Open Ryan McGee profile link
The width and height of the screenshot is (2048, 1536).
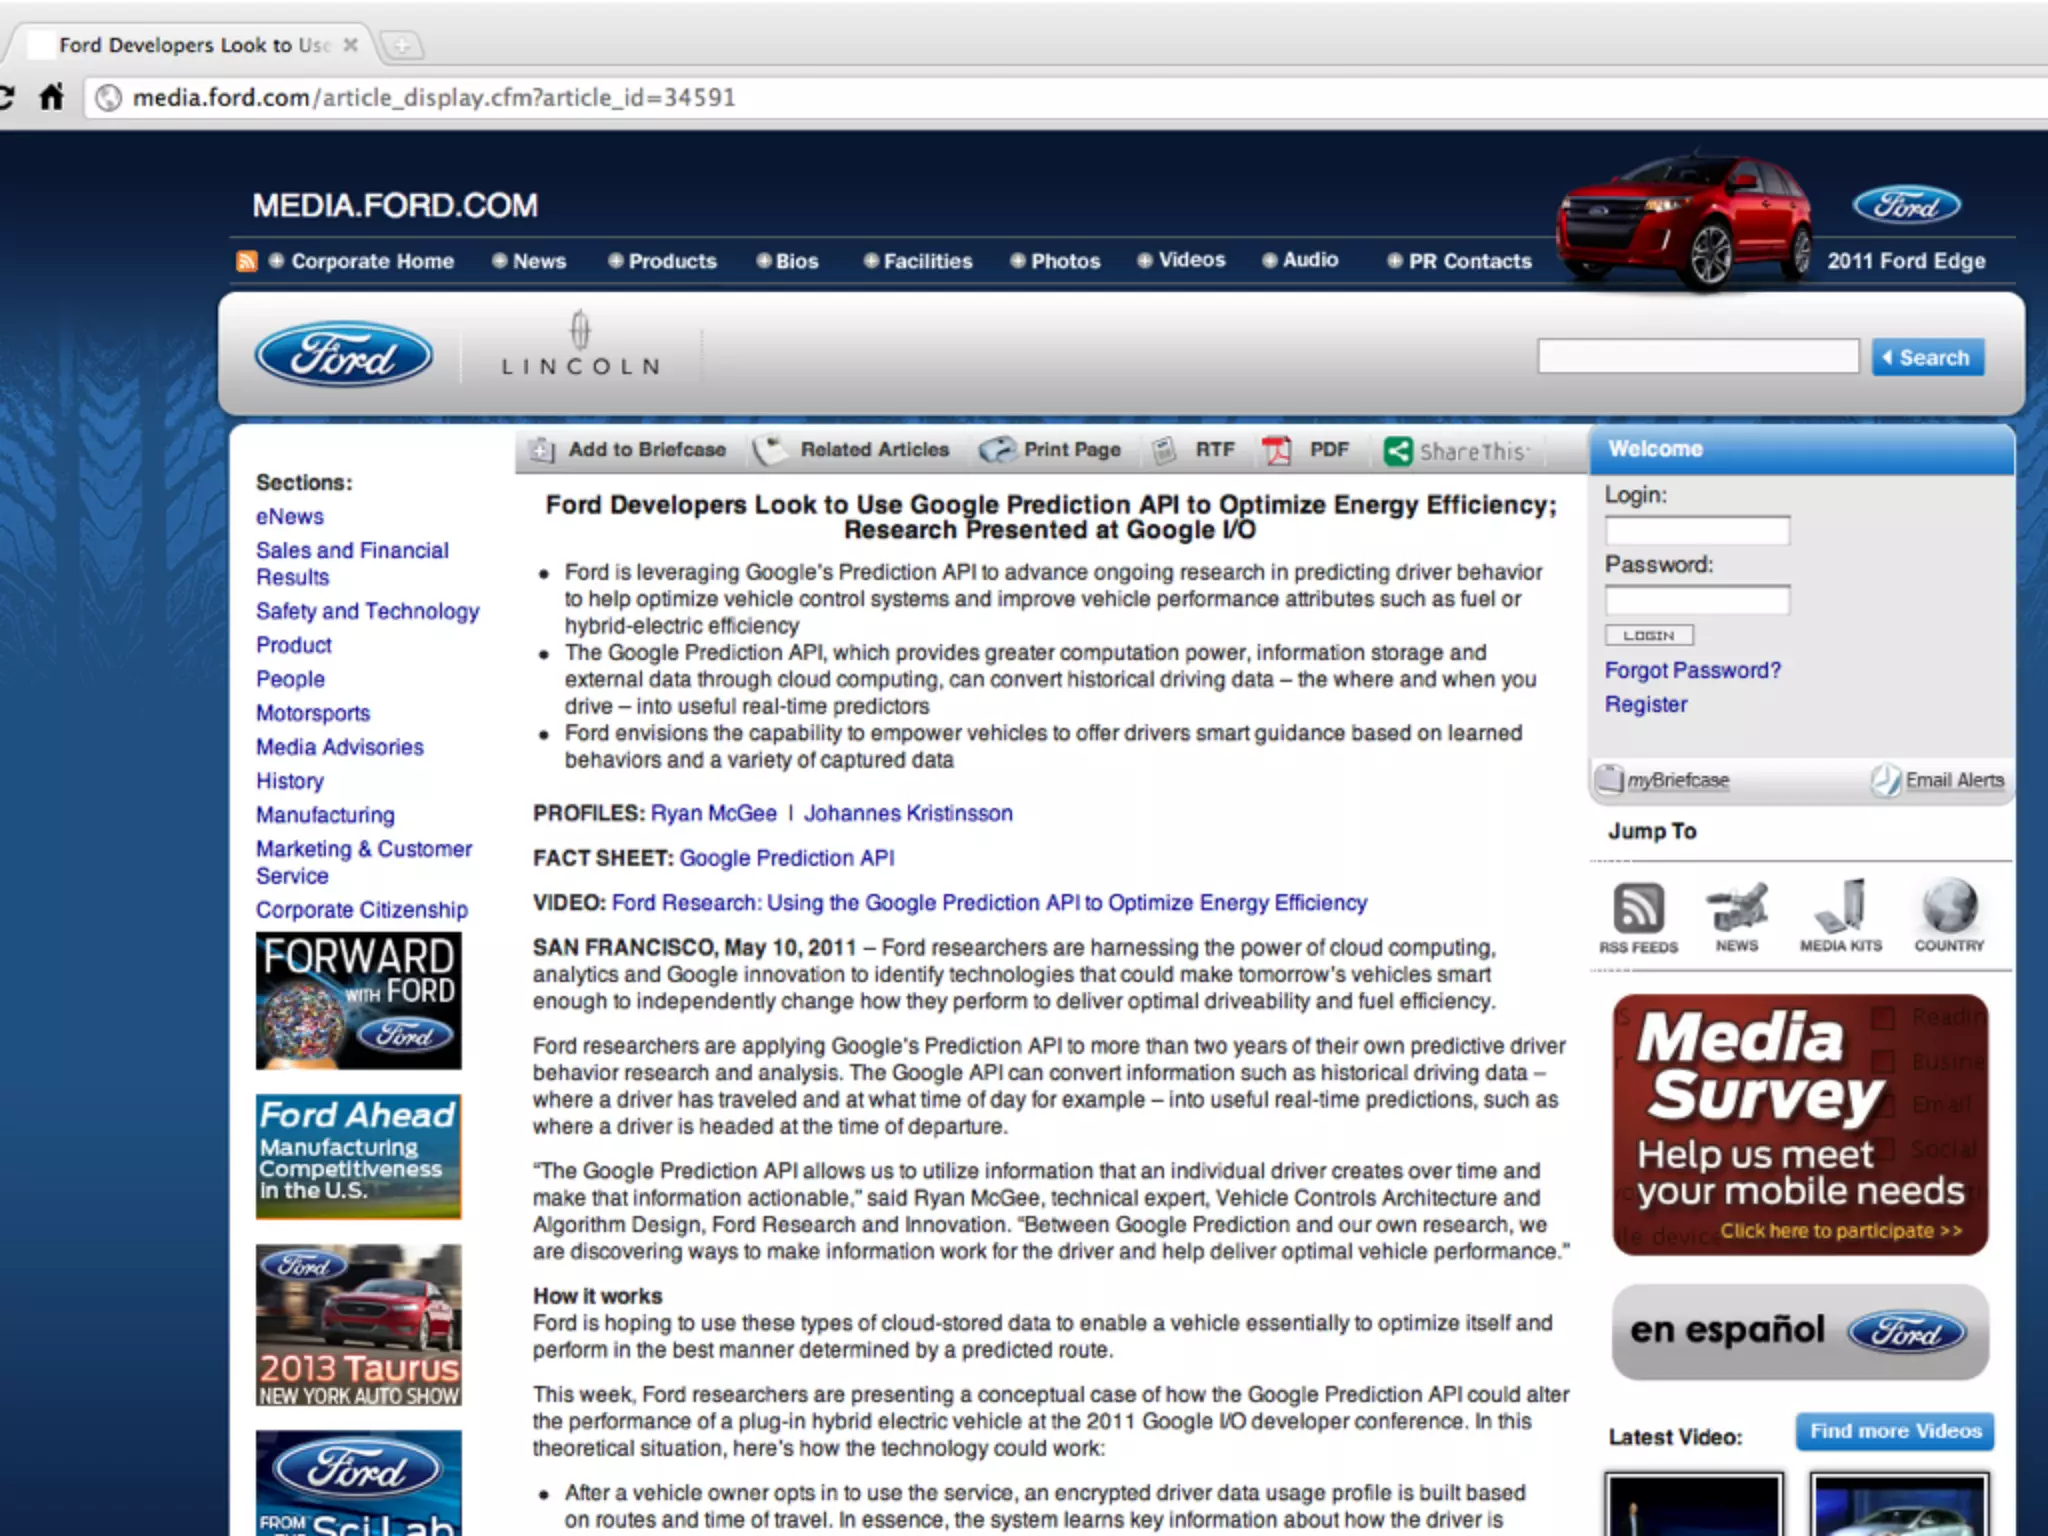point(714,813)
